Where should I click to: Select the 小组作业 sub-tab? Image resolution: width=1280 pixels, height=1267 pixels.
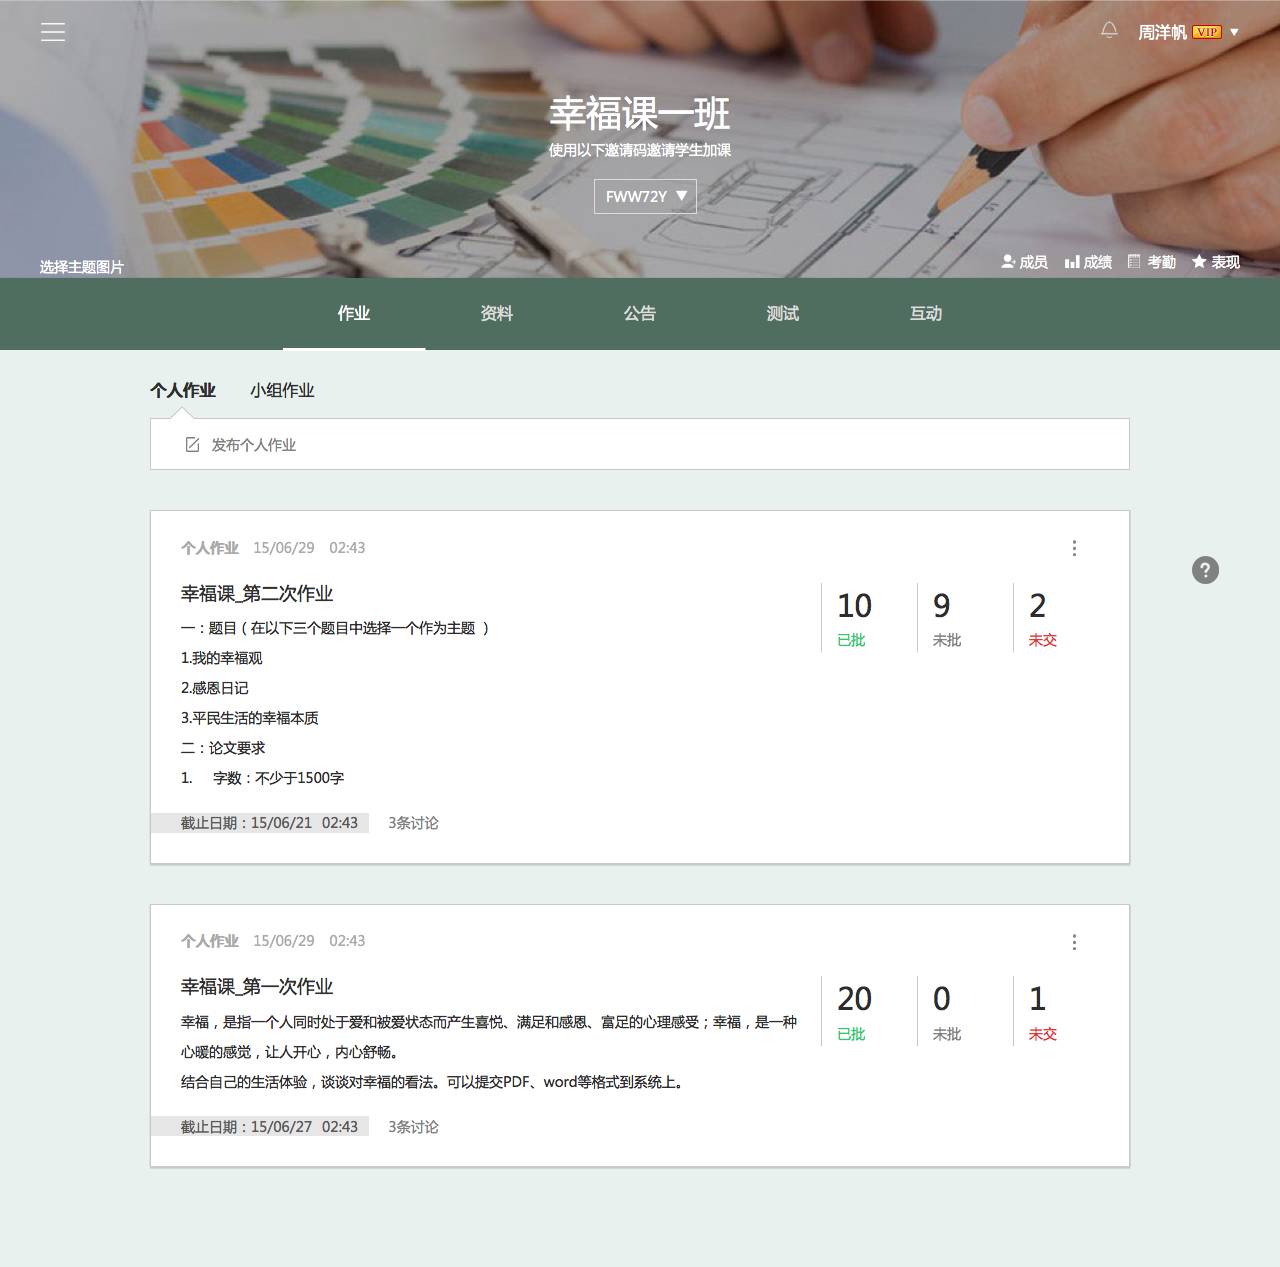coord(282,390)
